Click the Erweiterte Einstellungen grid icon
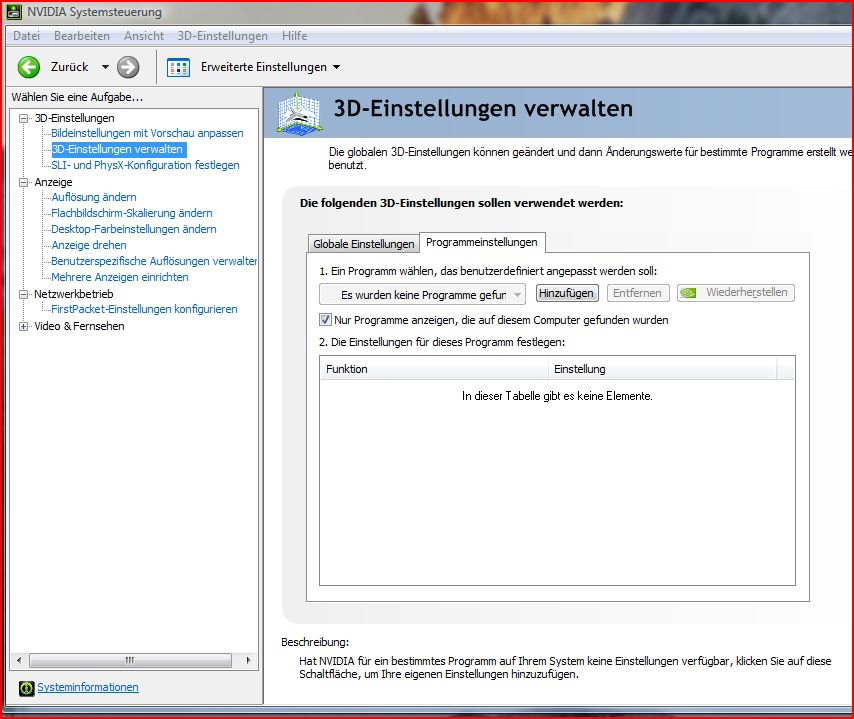 (x=178, y=68)
